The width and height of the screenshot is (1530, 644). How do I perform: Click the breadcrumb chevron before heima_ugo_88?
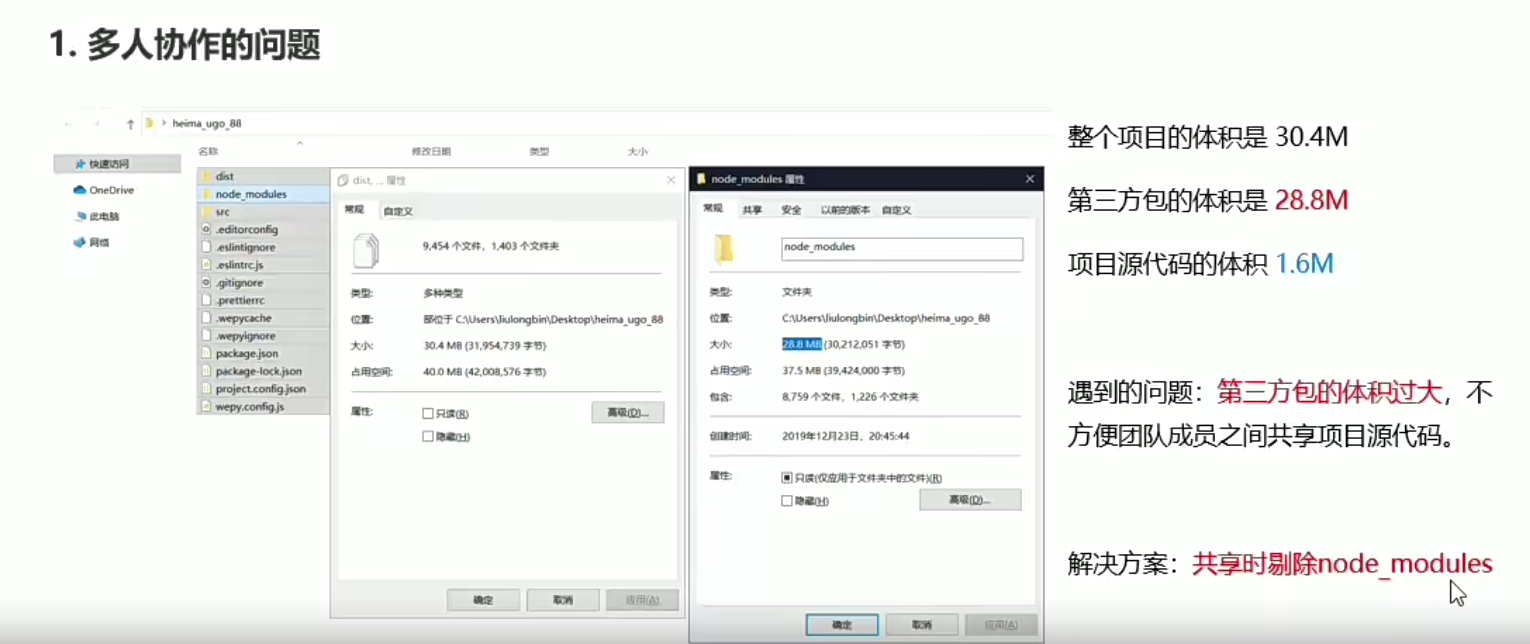pyautogui.click(x=163, y=123)
